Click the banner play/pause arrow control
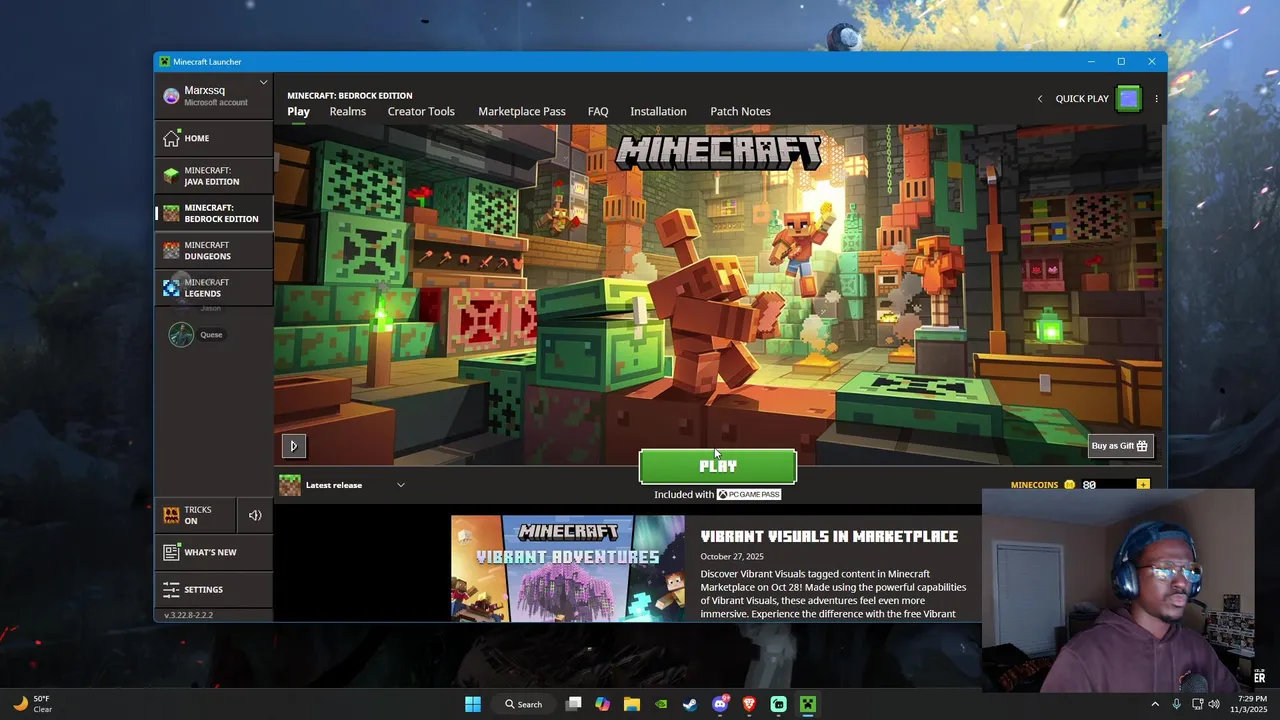 (x=293, y=446)
